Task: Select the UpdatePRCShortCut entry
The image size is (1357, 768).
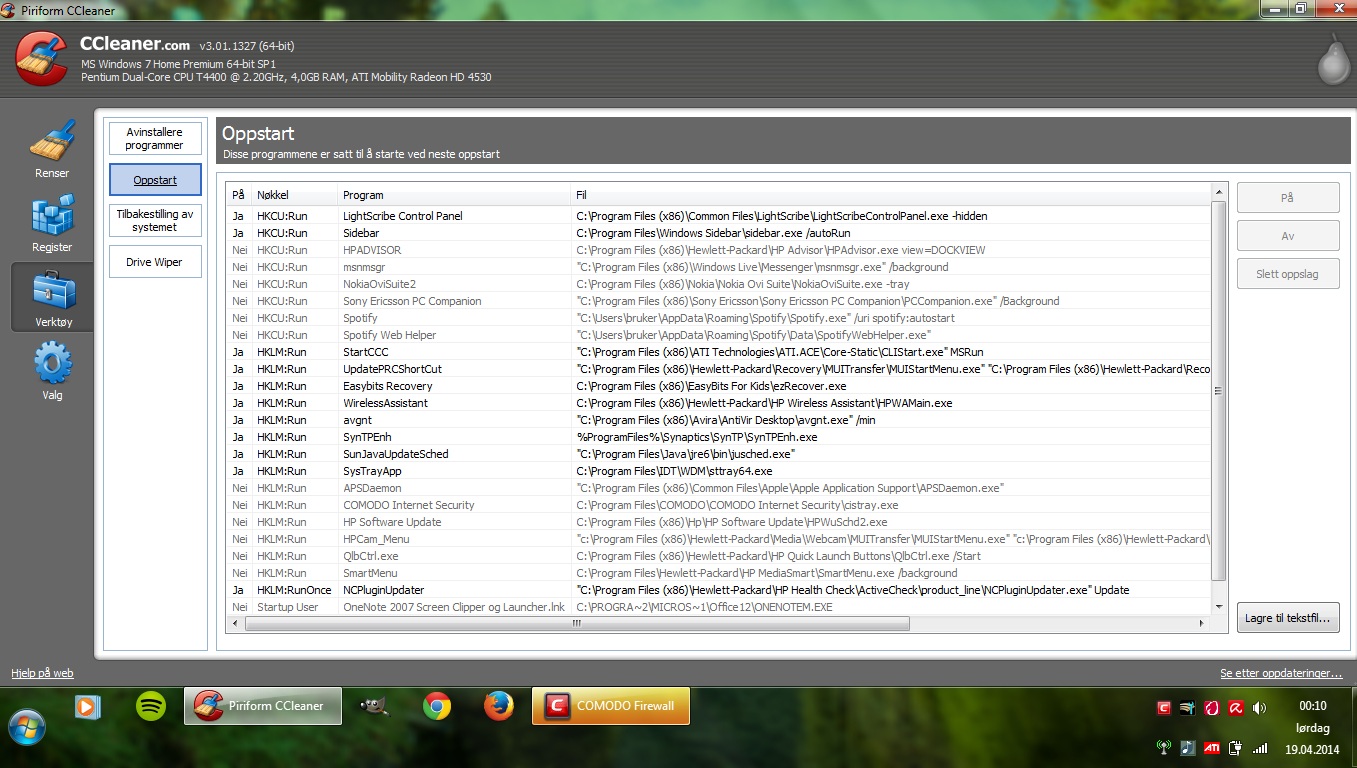Action: pos(719,369)
